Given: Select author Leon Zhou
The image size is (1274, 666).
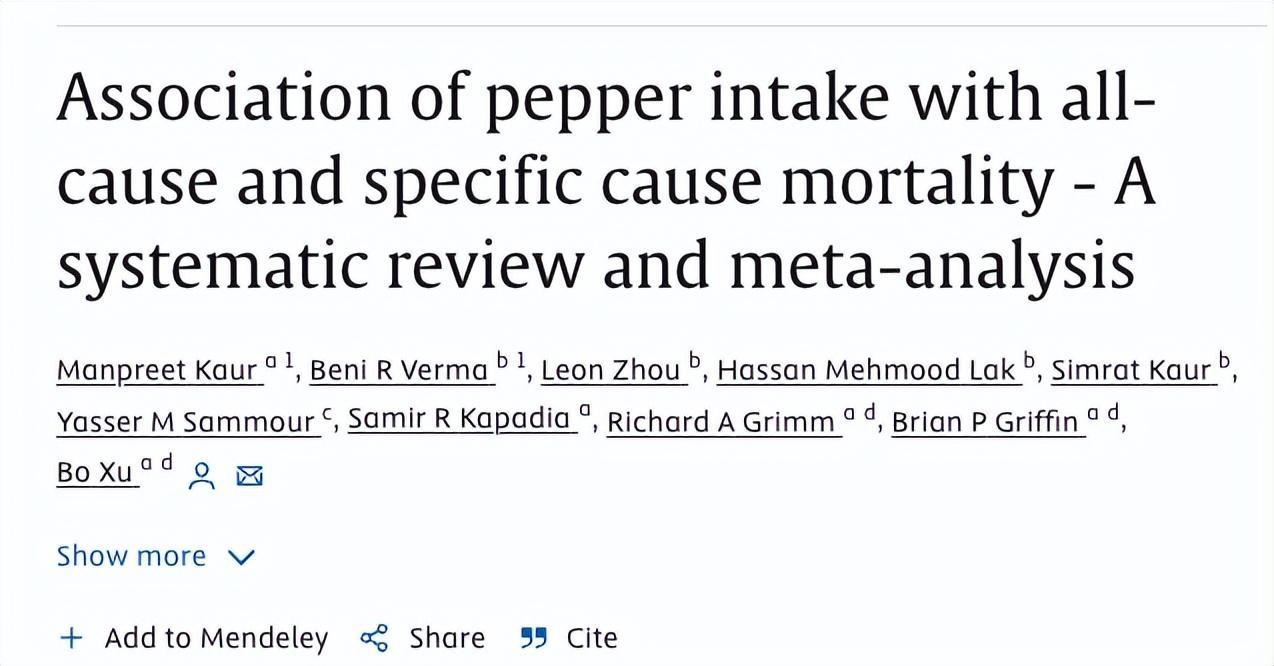Looking at the screenshot, I should (x=611, y=371).
